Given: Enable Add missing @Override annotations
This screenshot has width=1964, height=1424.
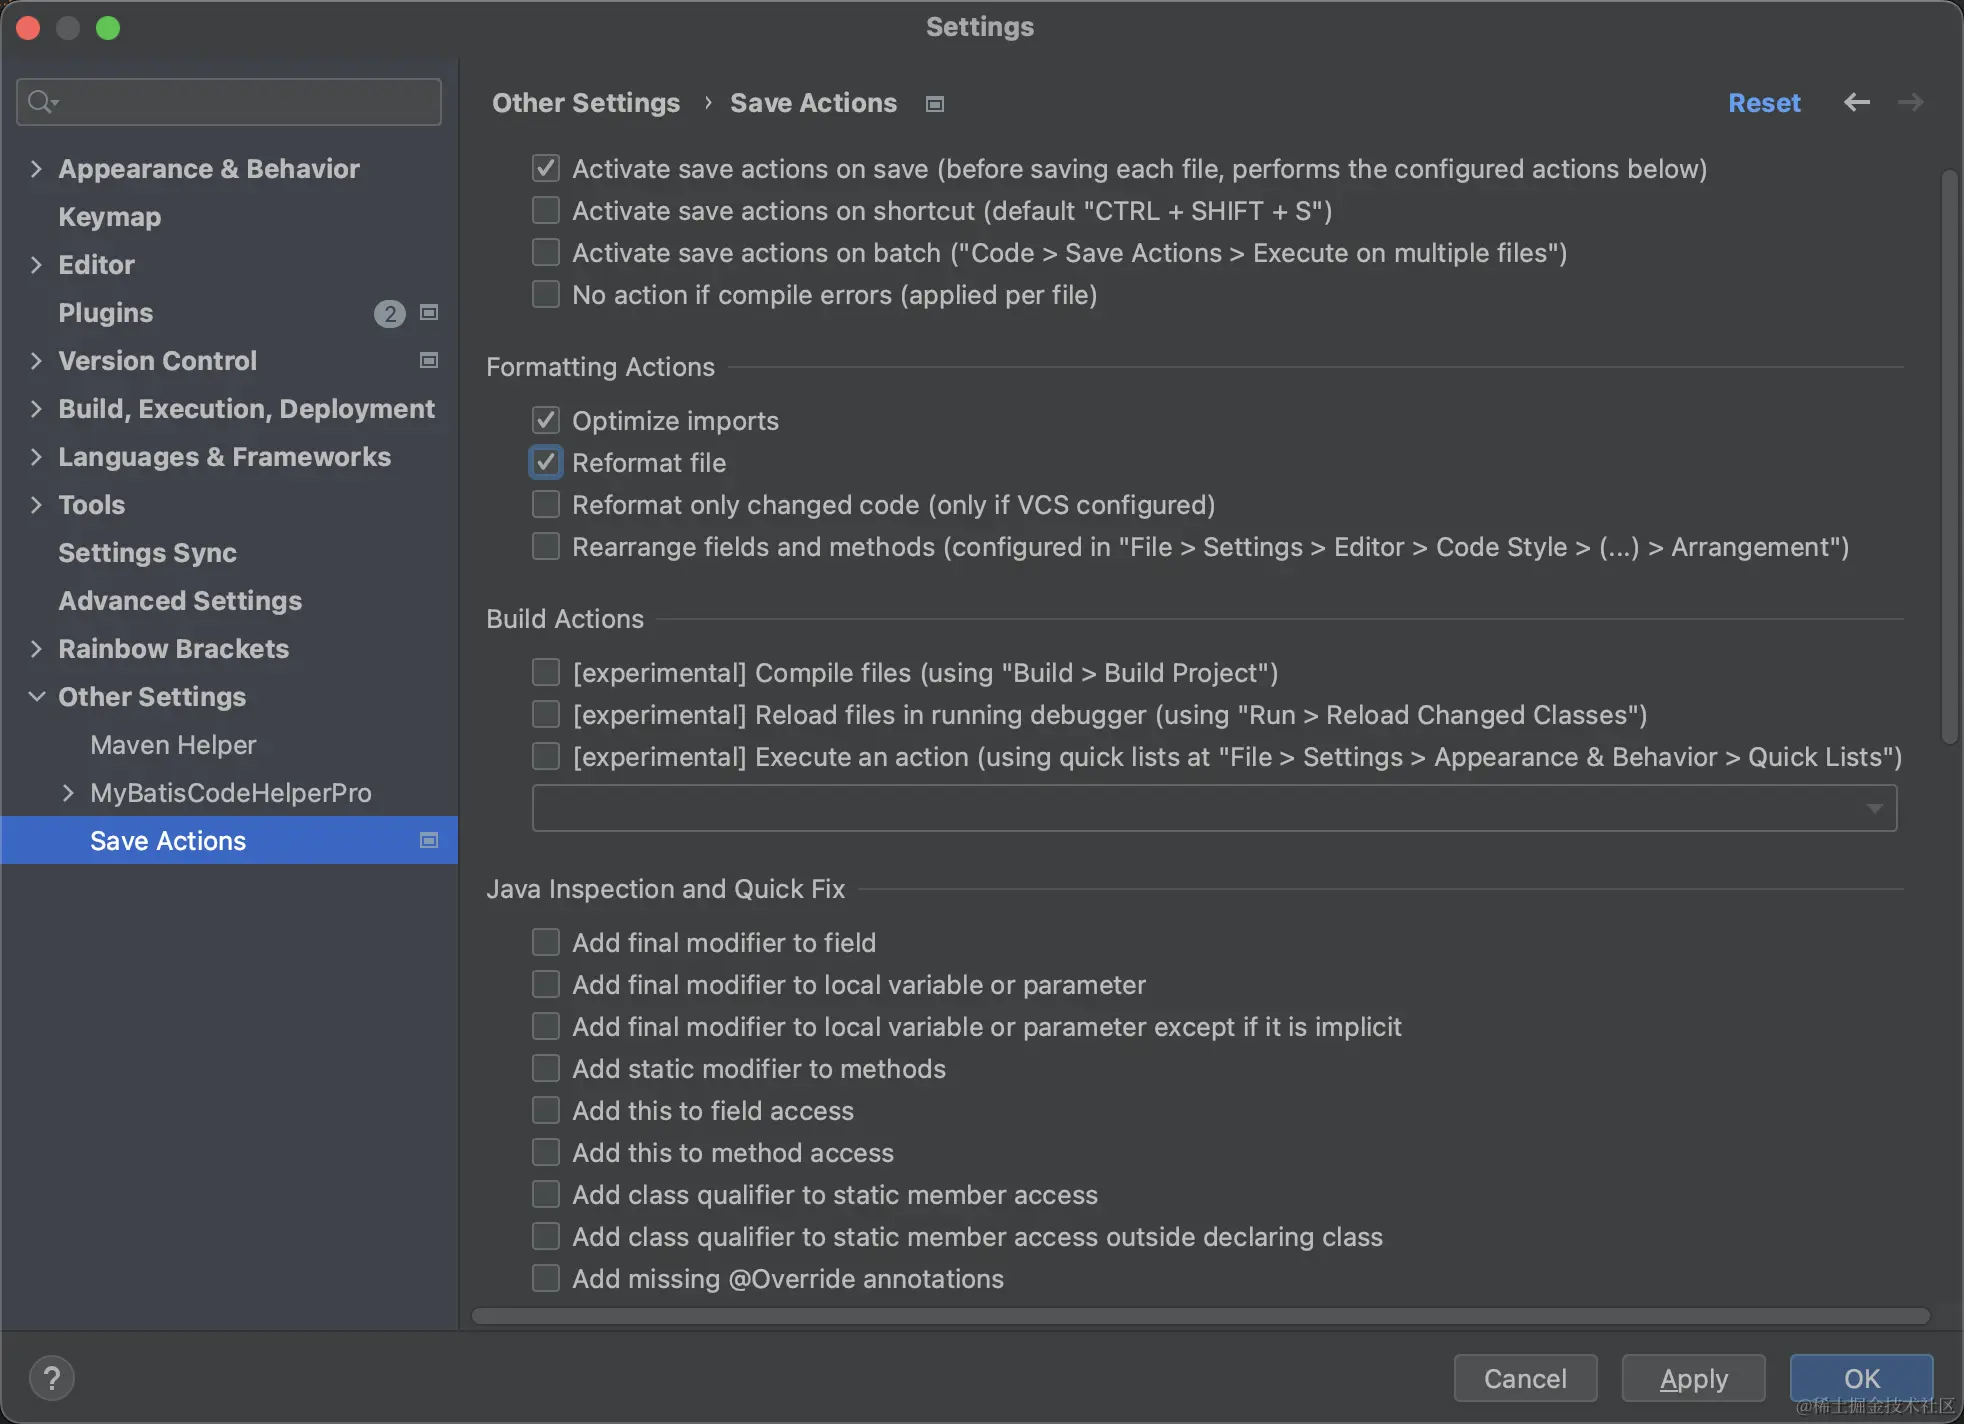Looking at the screenshot, I should coord(546,1279).
